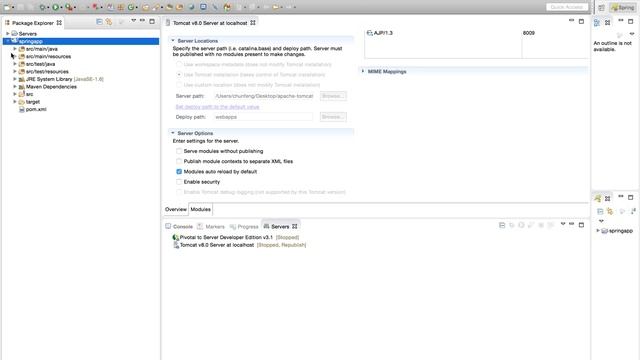Switch to the Modules editor tab
Screen dimensions: 640x360
[x=200, y=209]
